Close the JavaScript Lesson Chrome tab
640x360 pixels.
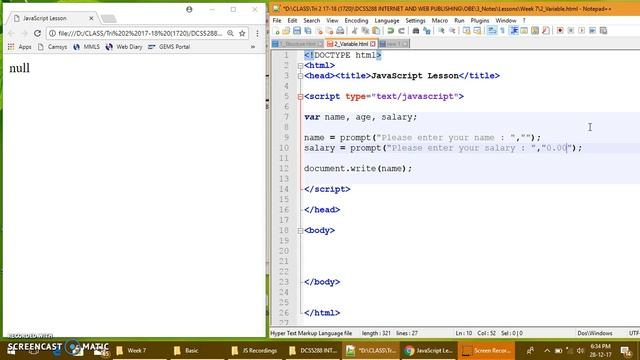(x=91, y=18)
